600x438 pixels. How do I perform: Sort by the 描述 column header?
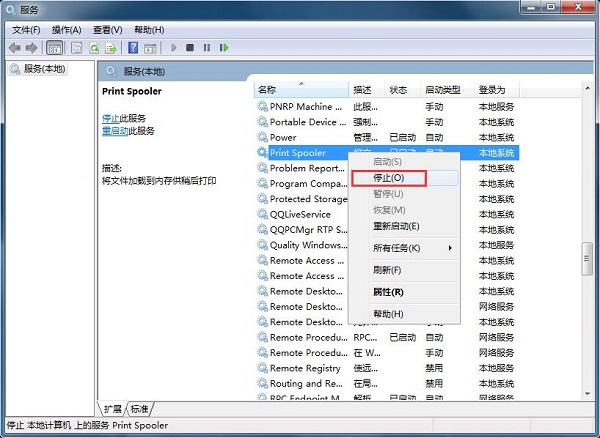(x=366, y=90)
